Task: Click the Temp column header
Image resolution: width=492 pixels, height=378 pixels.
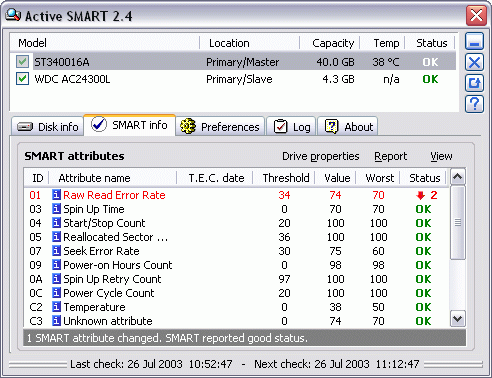Action: [x=382, y=43]
